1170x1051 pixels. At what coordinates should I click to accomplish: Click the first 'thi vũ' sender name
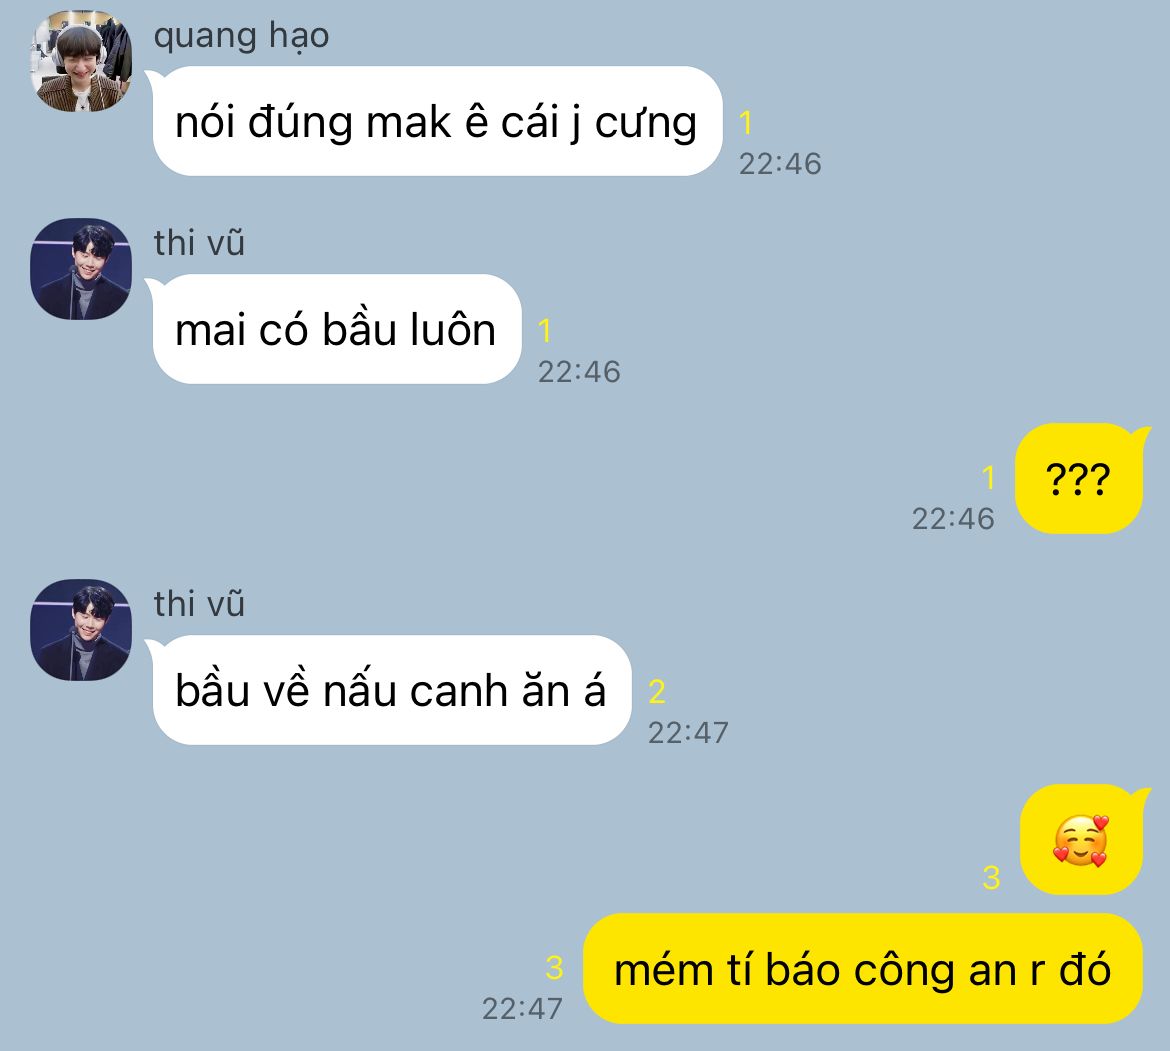click(x=199, y=243)
